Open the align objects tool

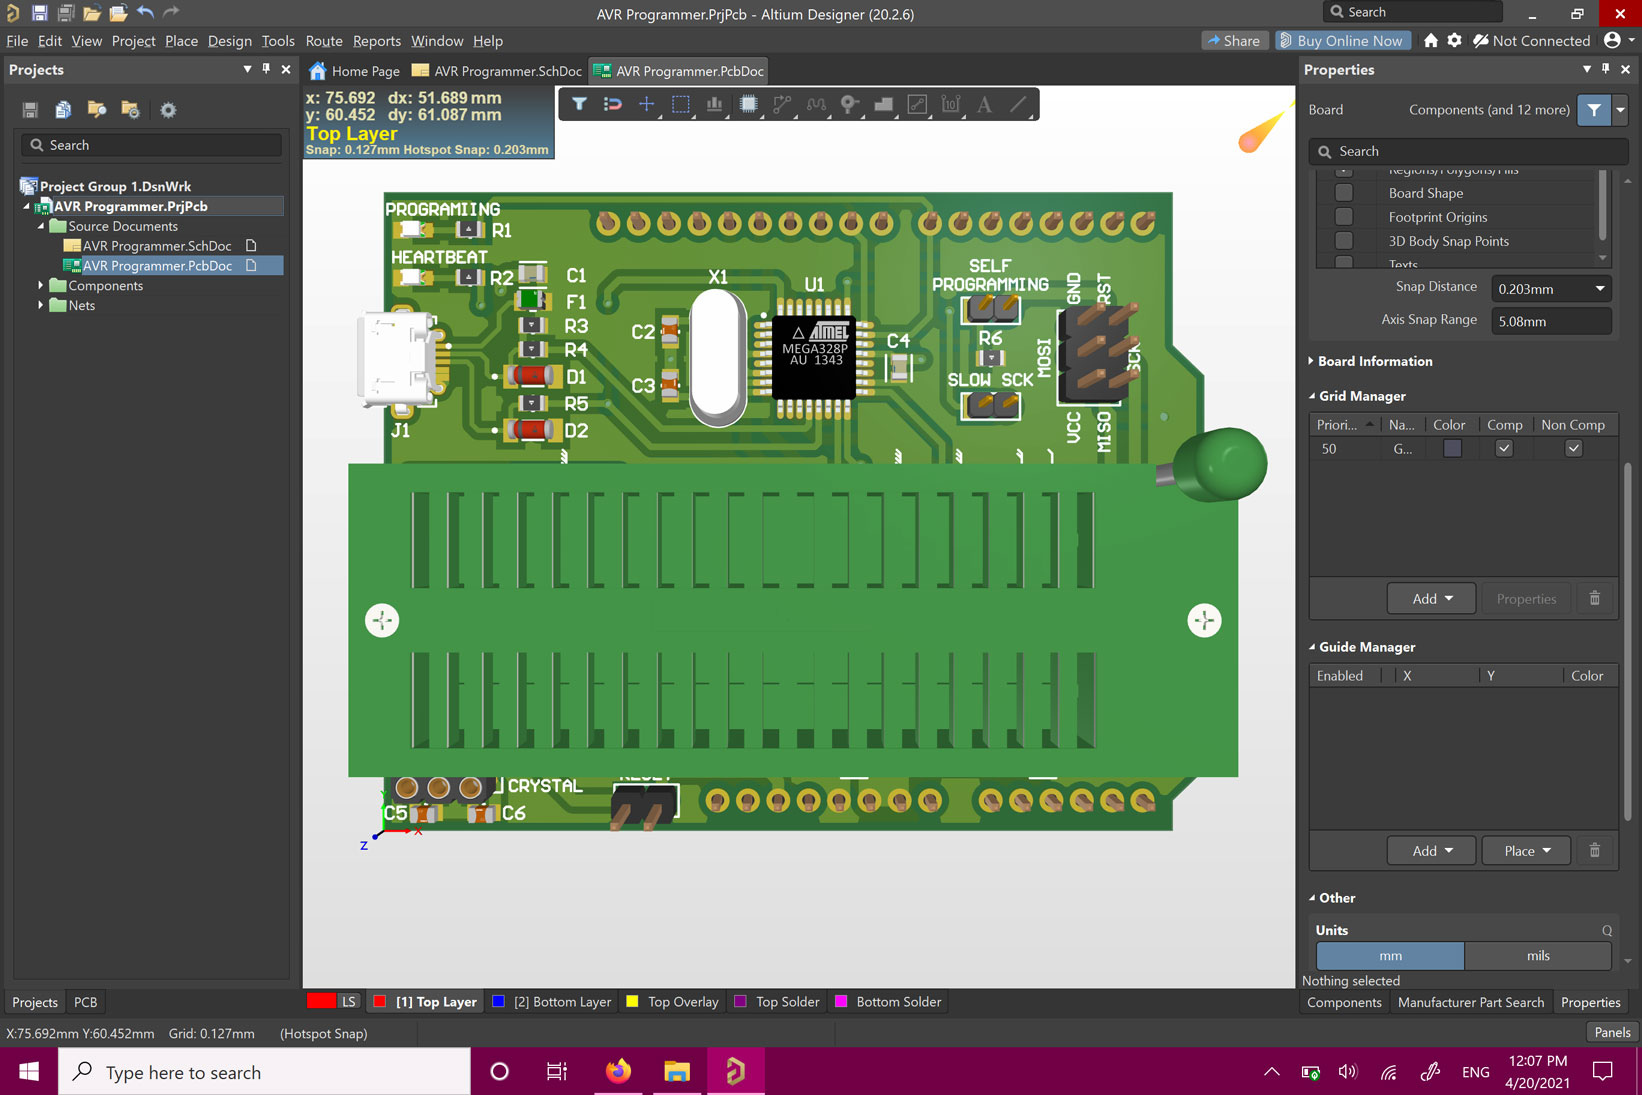point(714,104)
